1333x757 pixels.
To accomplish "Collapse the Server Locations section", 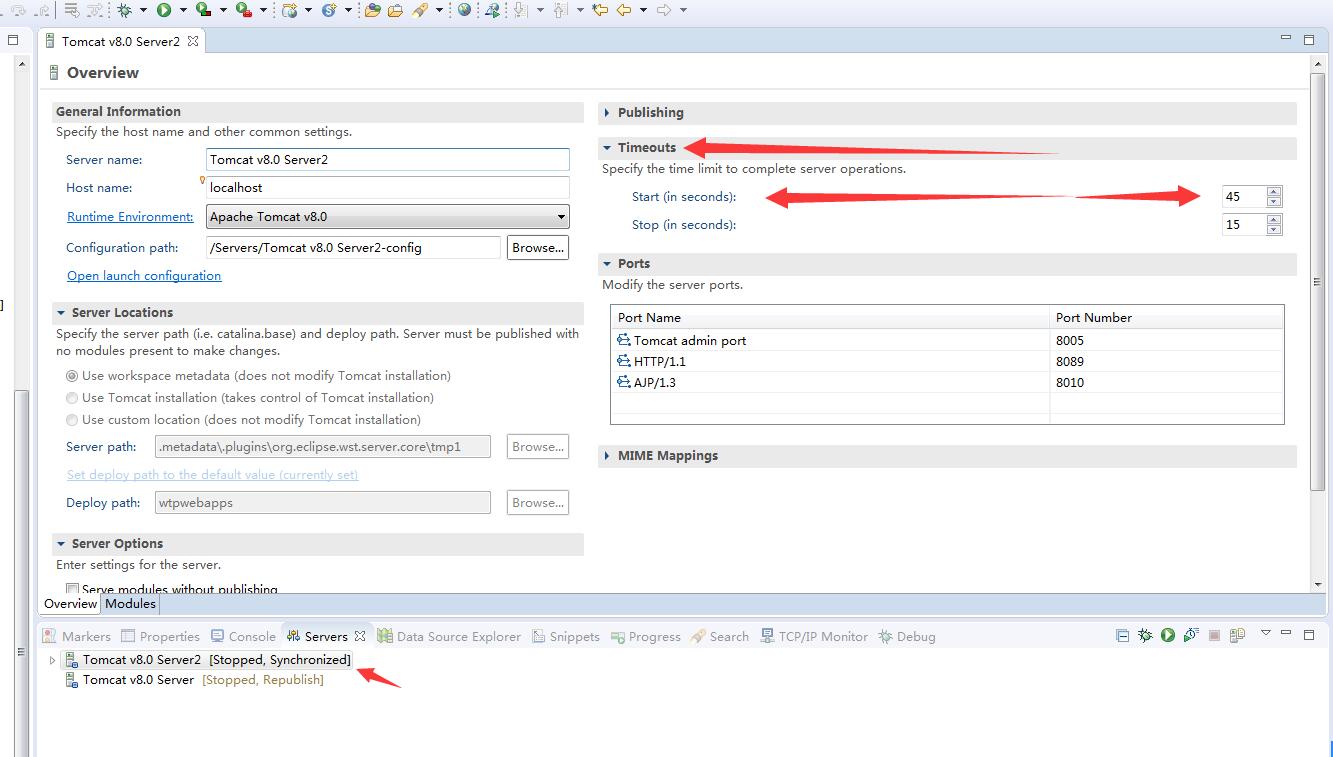I will (x=61, y=313).
